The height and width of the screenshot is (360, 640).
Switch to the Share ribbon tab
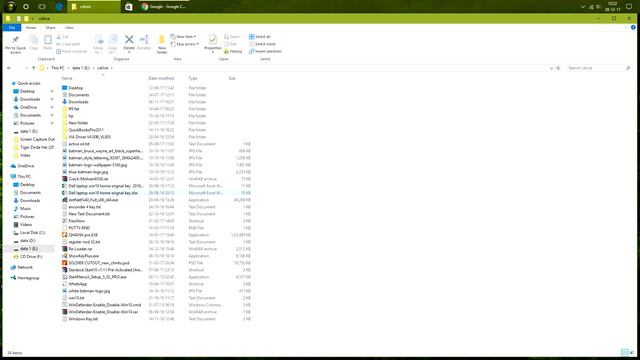point(50,28)
